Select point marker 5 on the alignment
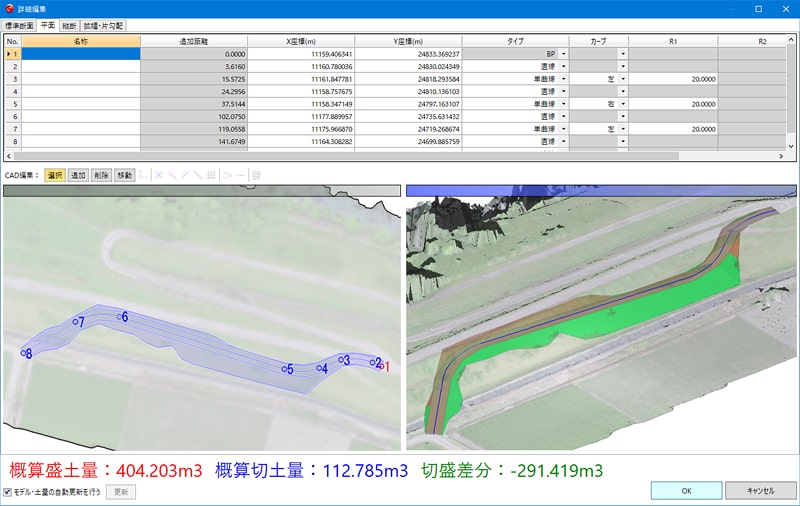The width and height of the screenshot is (800, 506). (x=288, y=369)
